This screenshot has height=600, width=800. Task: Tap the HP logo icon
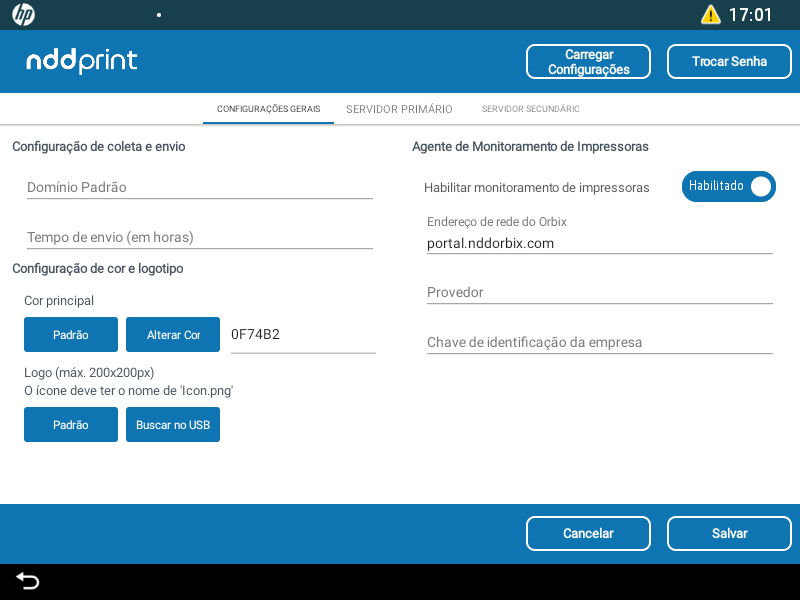point(23,15)
